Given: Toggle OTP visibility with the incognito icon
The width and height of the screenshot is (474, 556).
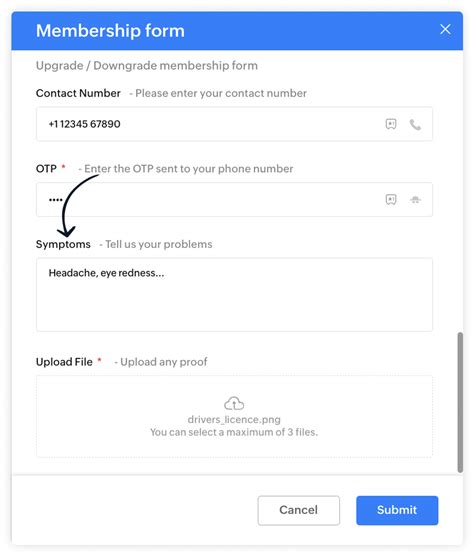Looking at the screenshot, I should [415, 200].
